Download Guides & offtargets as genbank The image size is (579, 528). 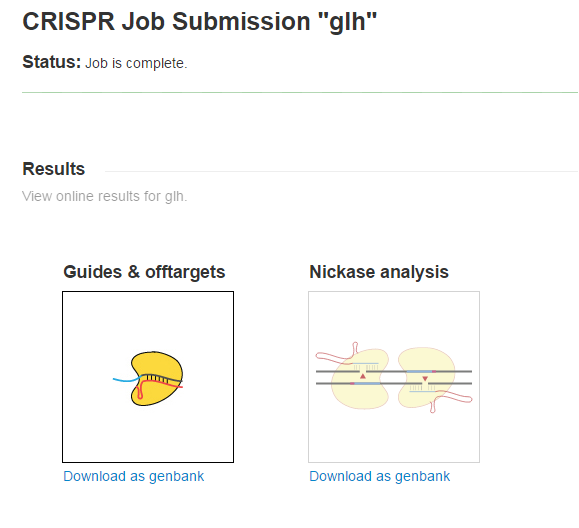[x=133, y=476]
